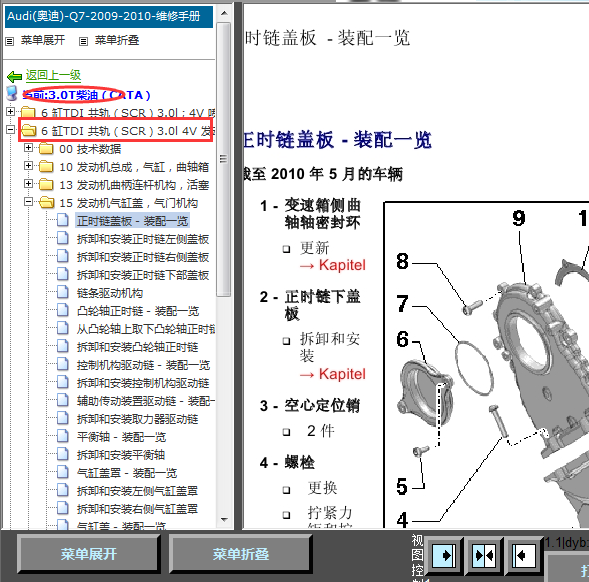Click the computer icon beside 当前:3.0T柴油

click(12, 93)
